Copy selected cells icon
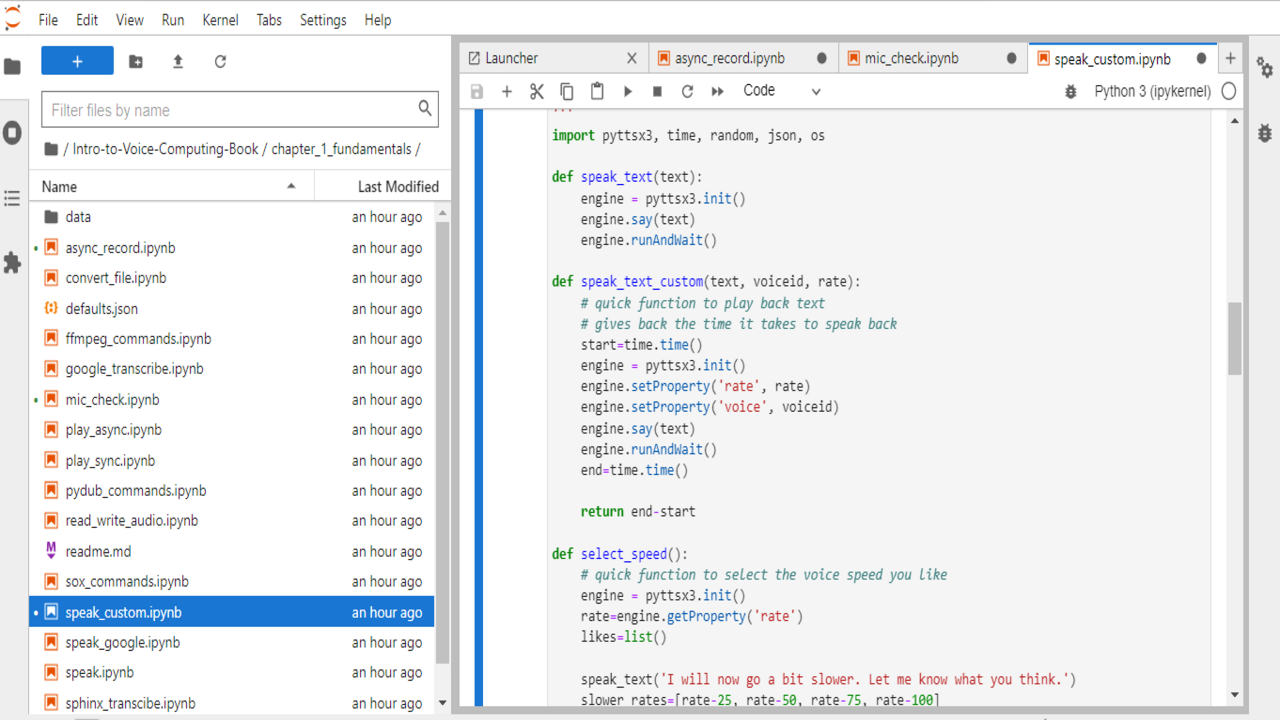 (567, 91)
